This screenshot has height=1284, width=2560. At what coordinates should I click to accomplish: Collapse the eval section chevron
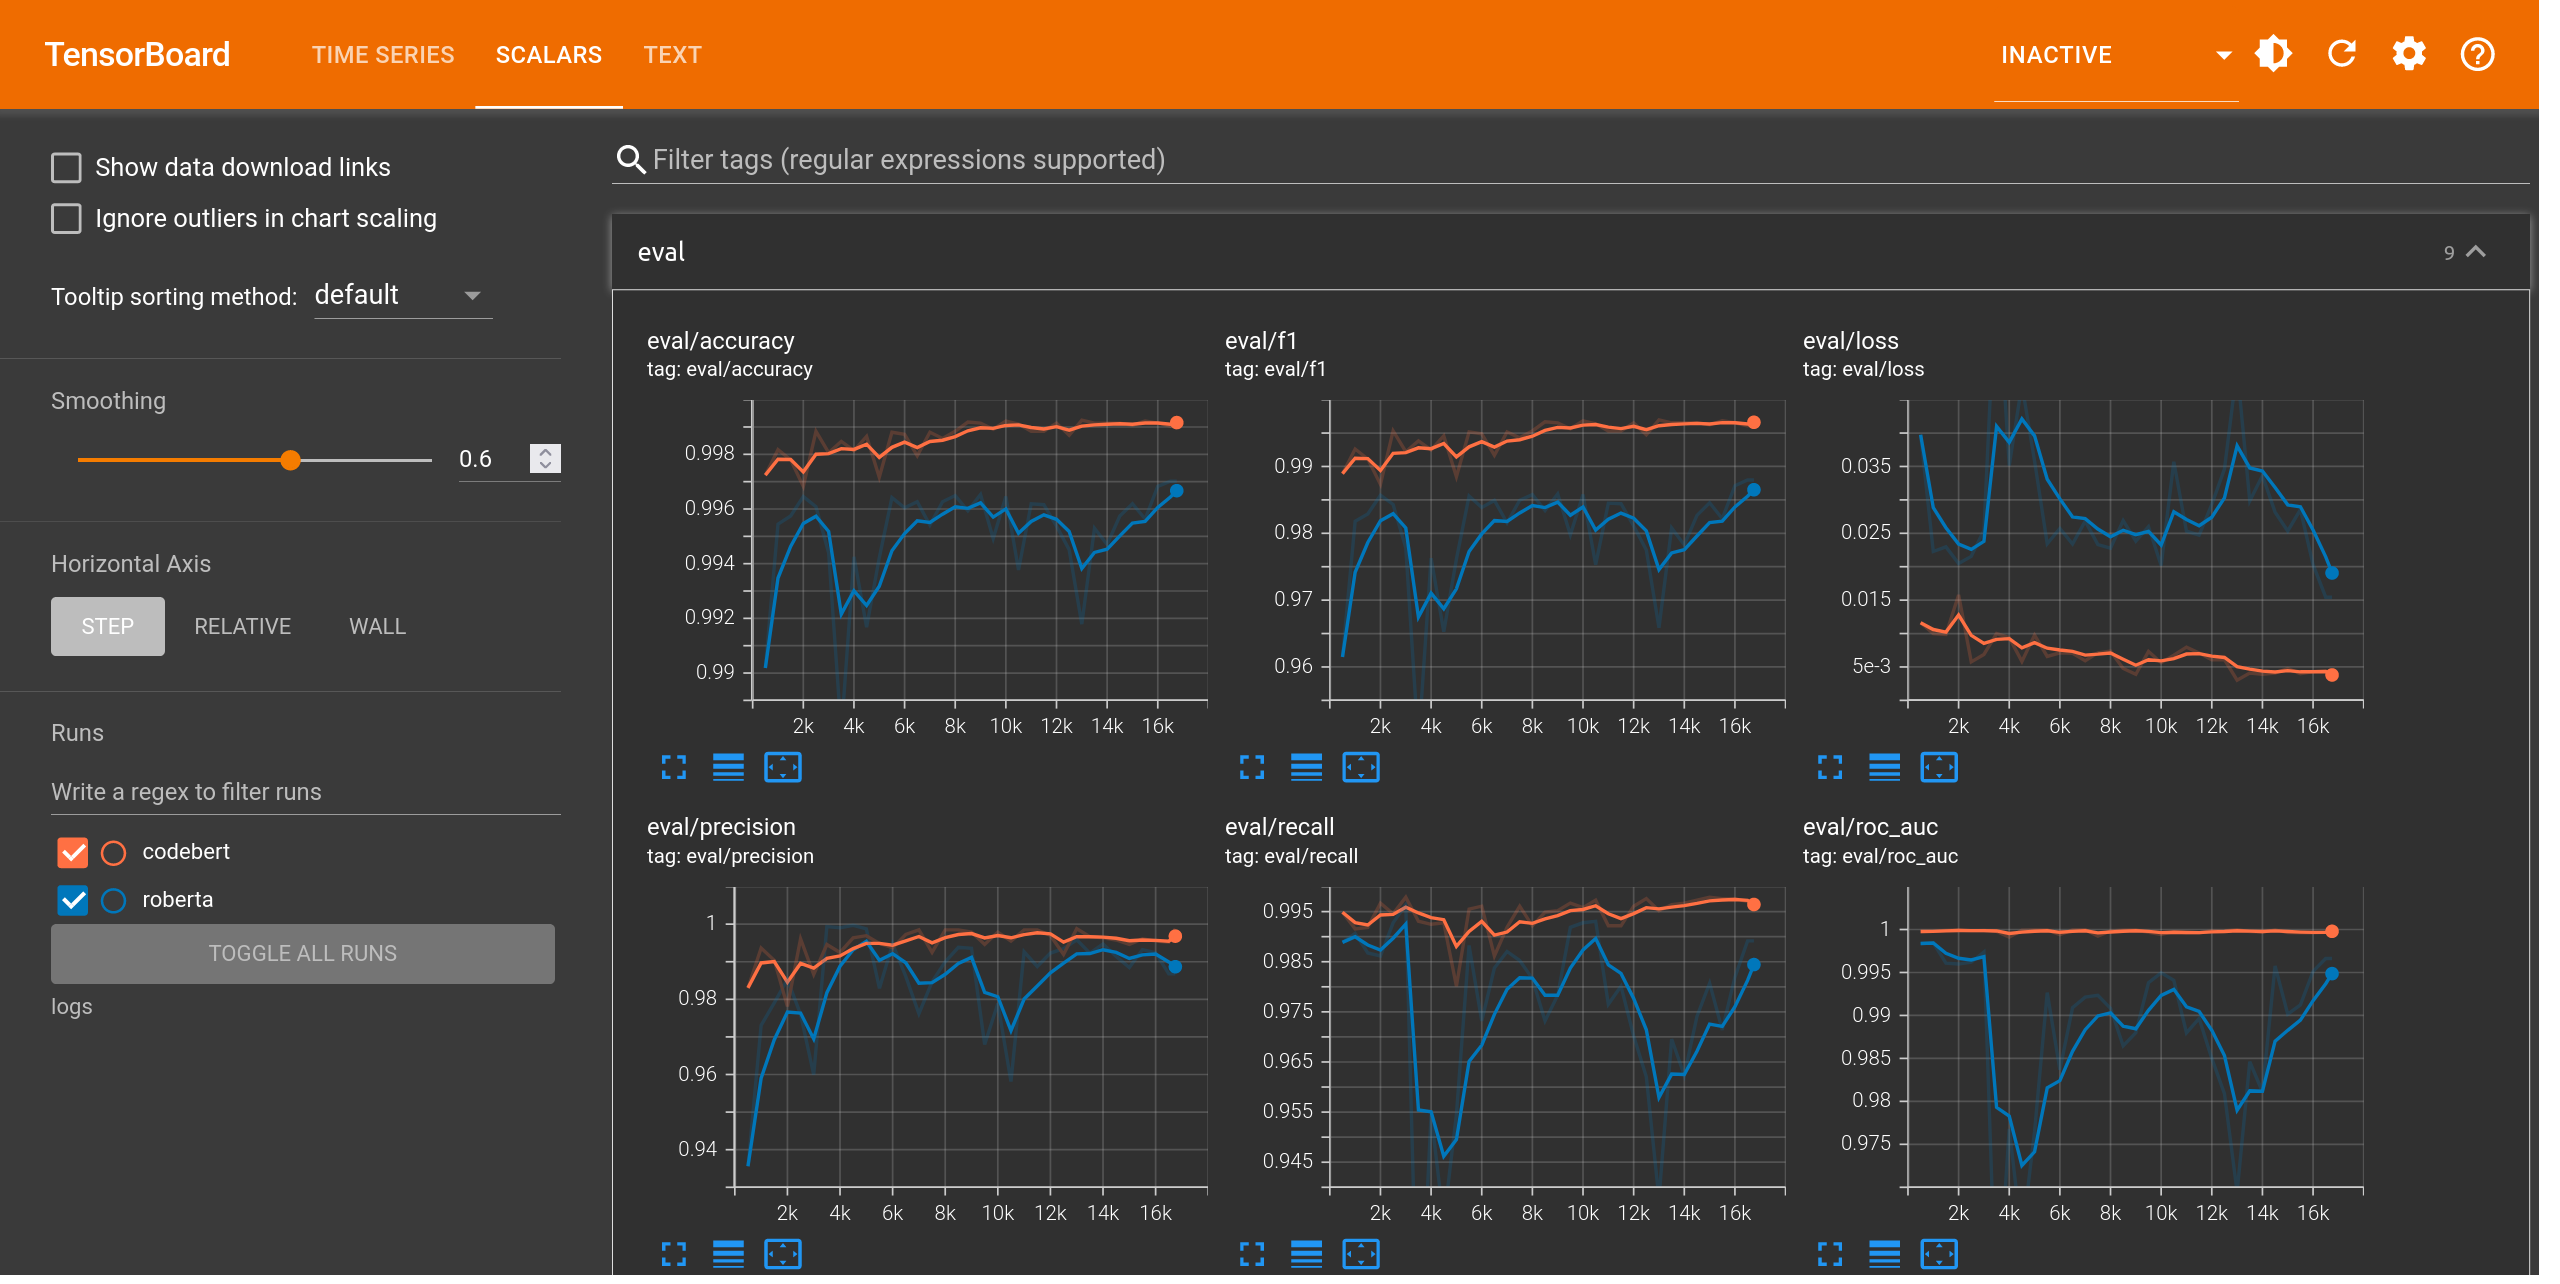(x=2476, y=252)
